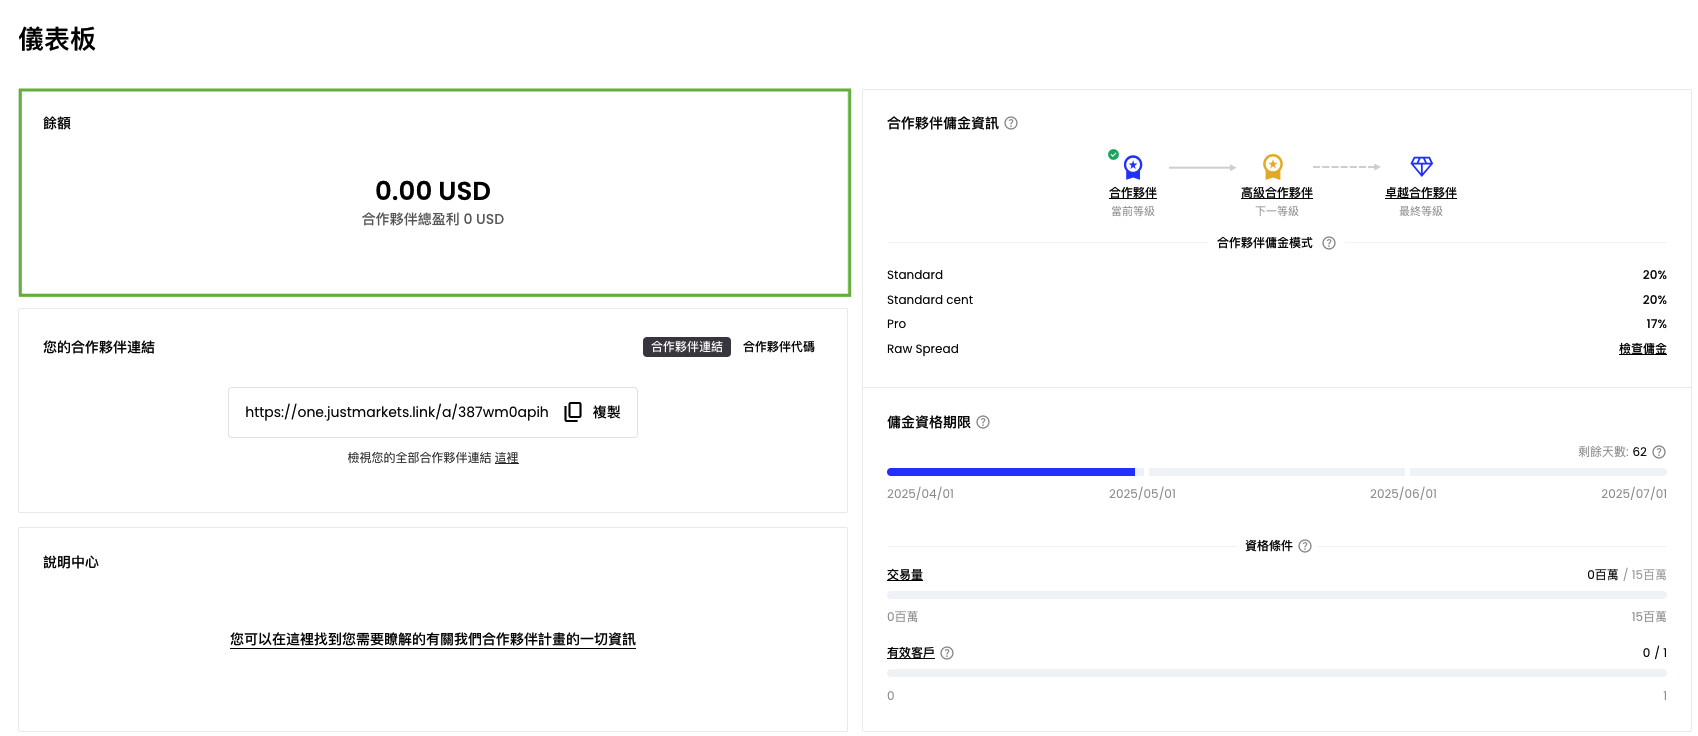Click the 0.00 USD balance amount

click(433, 191)
